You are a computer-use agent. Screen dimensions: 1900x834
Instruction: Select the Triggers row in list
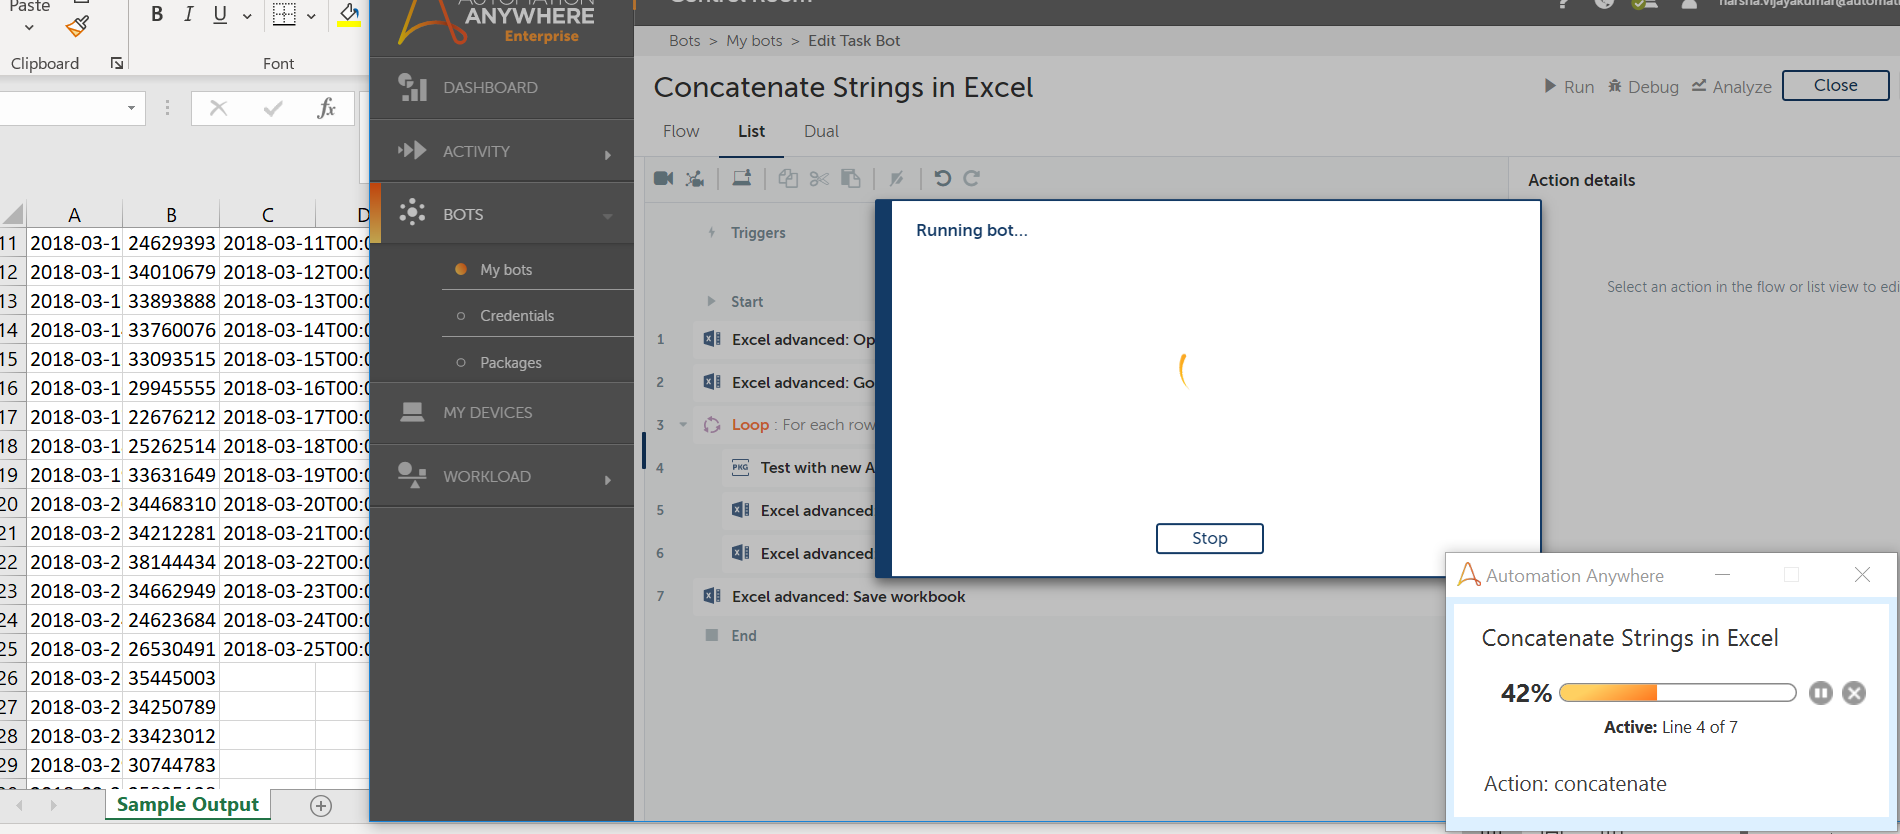(758, 232)
